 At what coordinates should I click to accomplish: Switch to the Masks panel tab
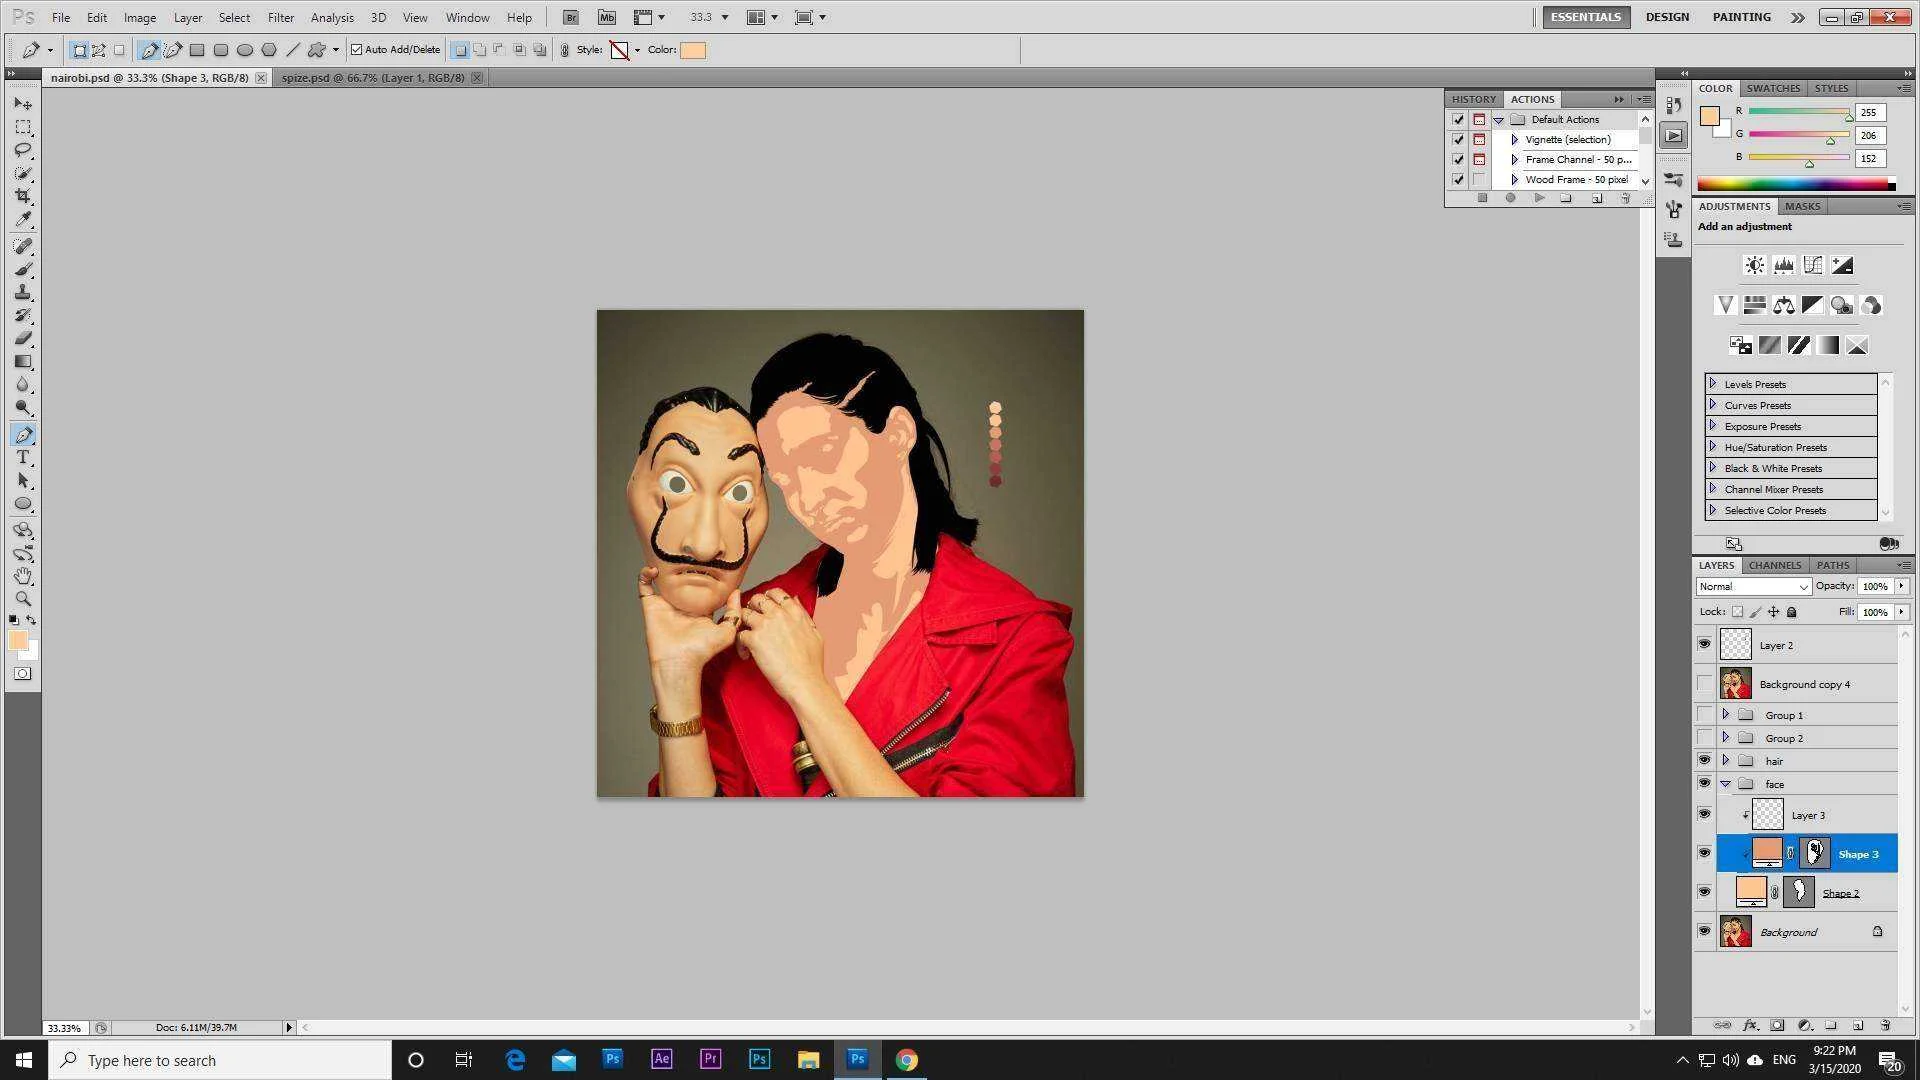pos(1802,206)
